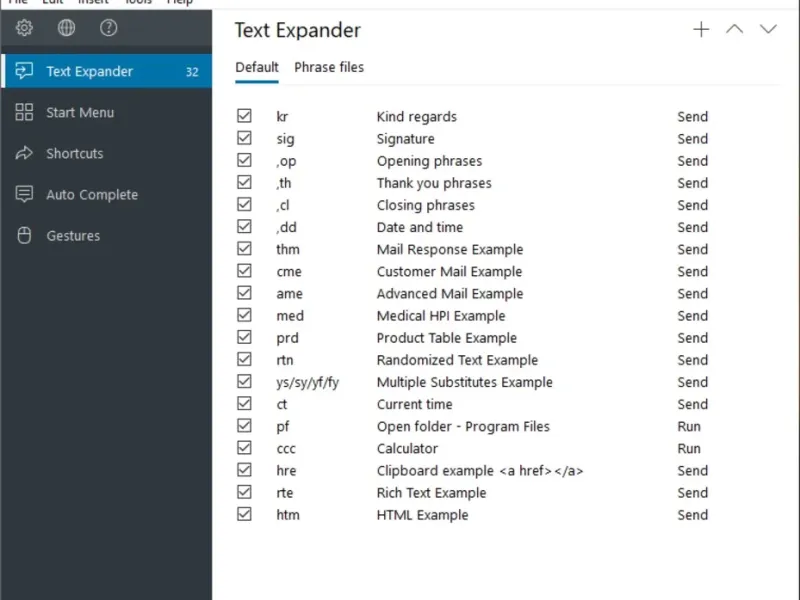Switch to the Phrase files tab
This screenshot has width=800, height=600.
(x=329, y=67)
